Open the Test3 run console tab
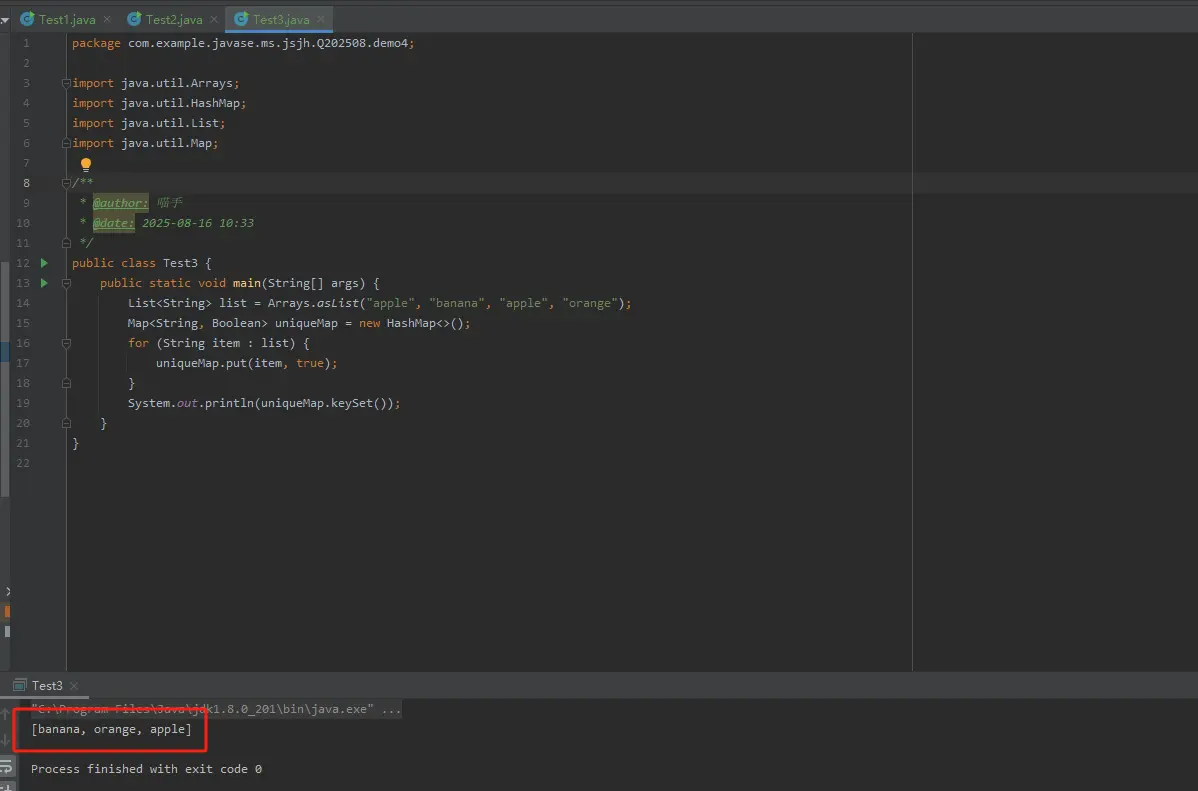This screenshot has width=1198, height=791. 47,686
